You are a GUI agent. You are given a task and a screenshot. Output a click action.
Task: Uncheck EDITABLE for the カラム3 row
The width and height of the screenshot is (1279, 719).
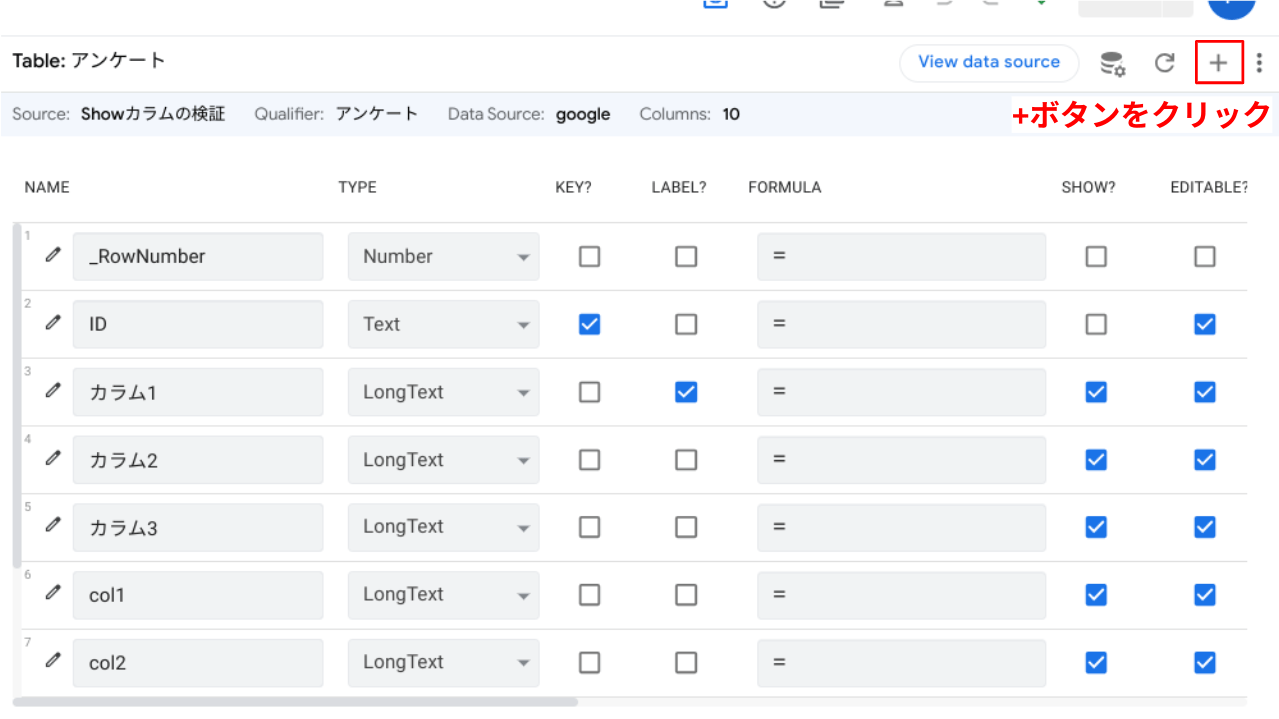[x=1205, y=527]
